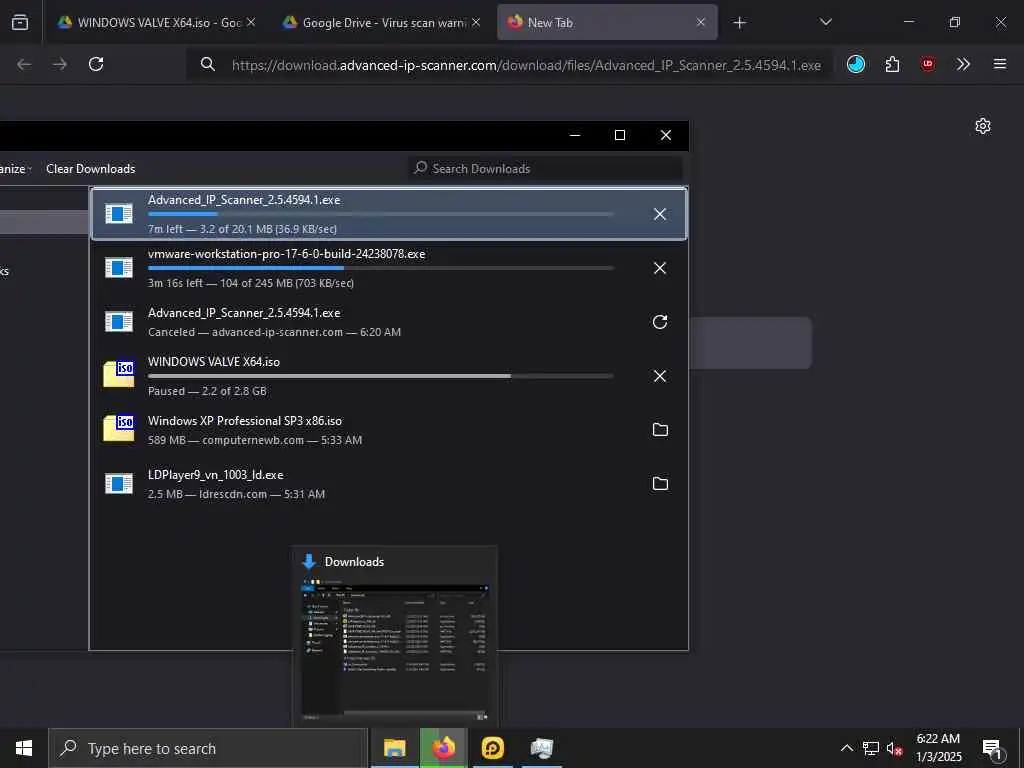Viewport: 1024px width, 768px height.
Task: Select vmware-workstation-pro-17-6-0-build-24238078.exe entry
Action: pyautogui.click(x=389, y=268)
